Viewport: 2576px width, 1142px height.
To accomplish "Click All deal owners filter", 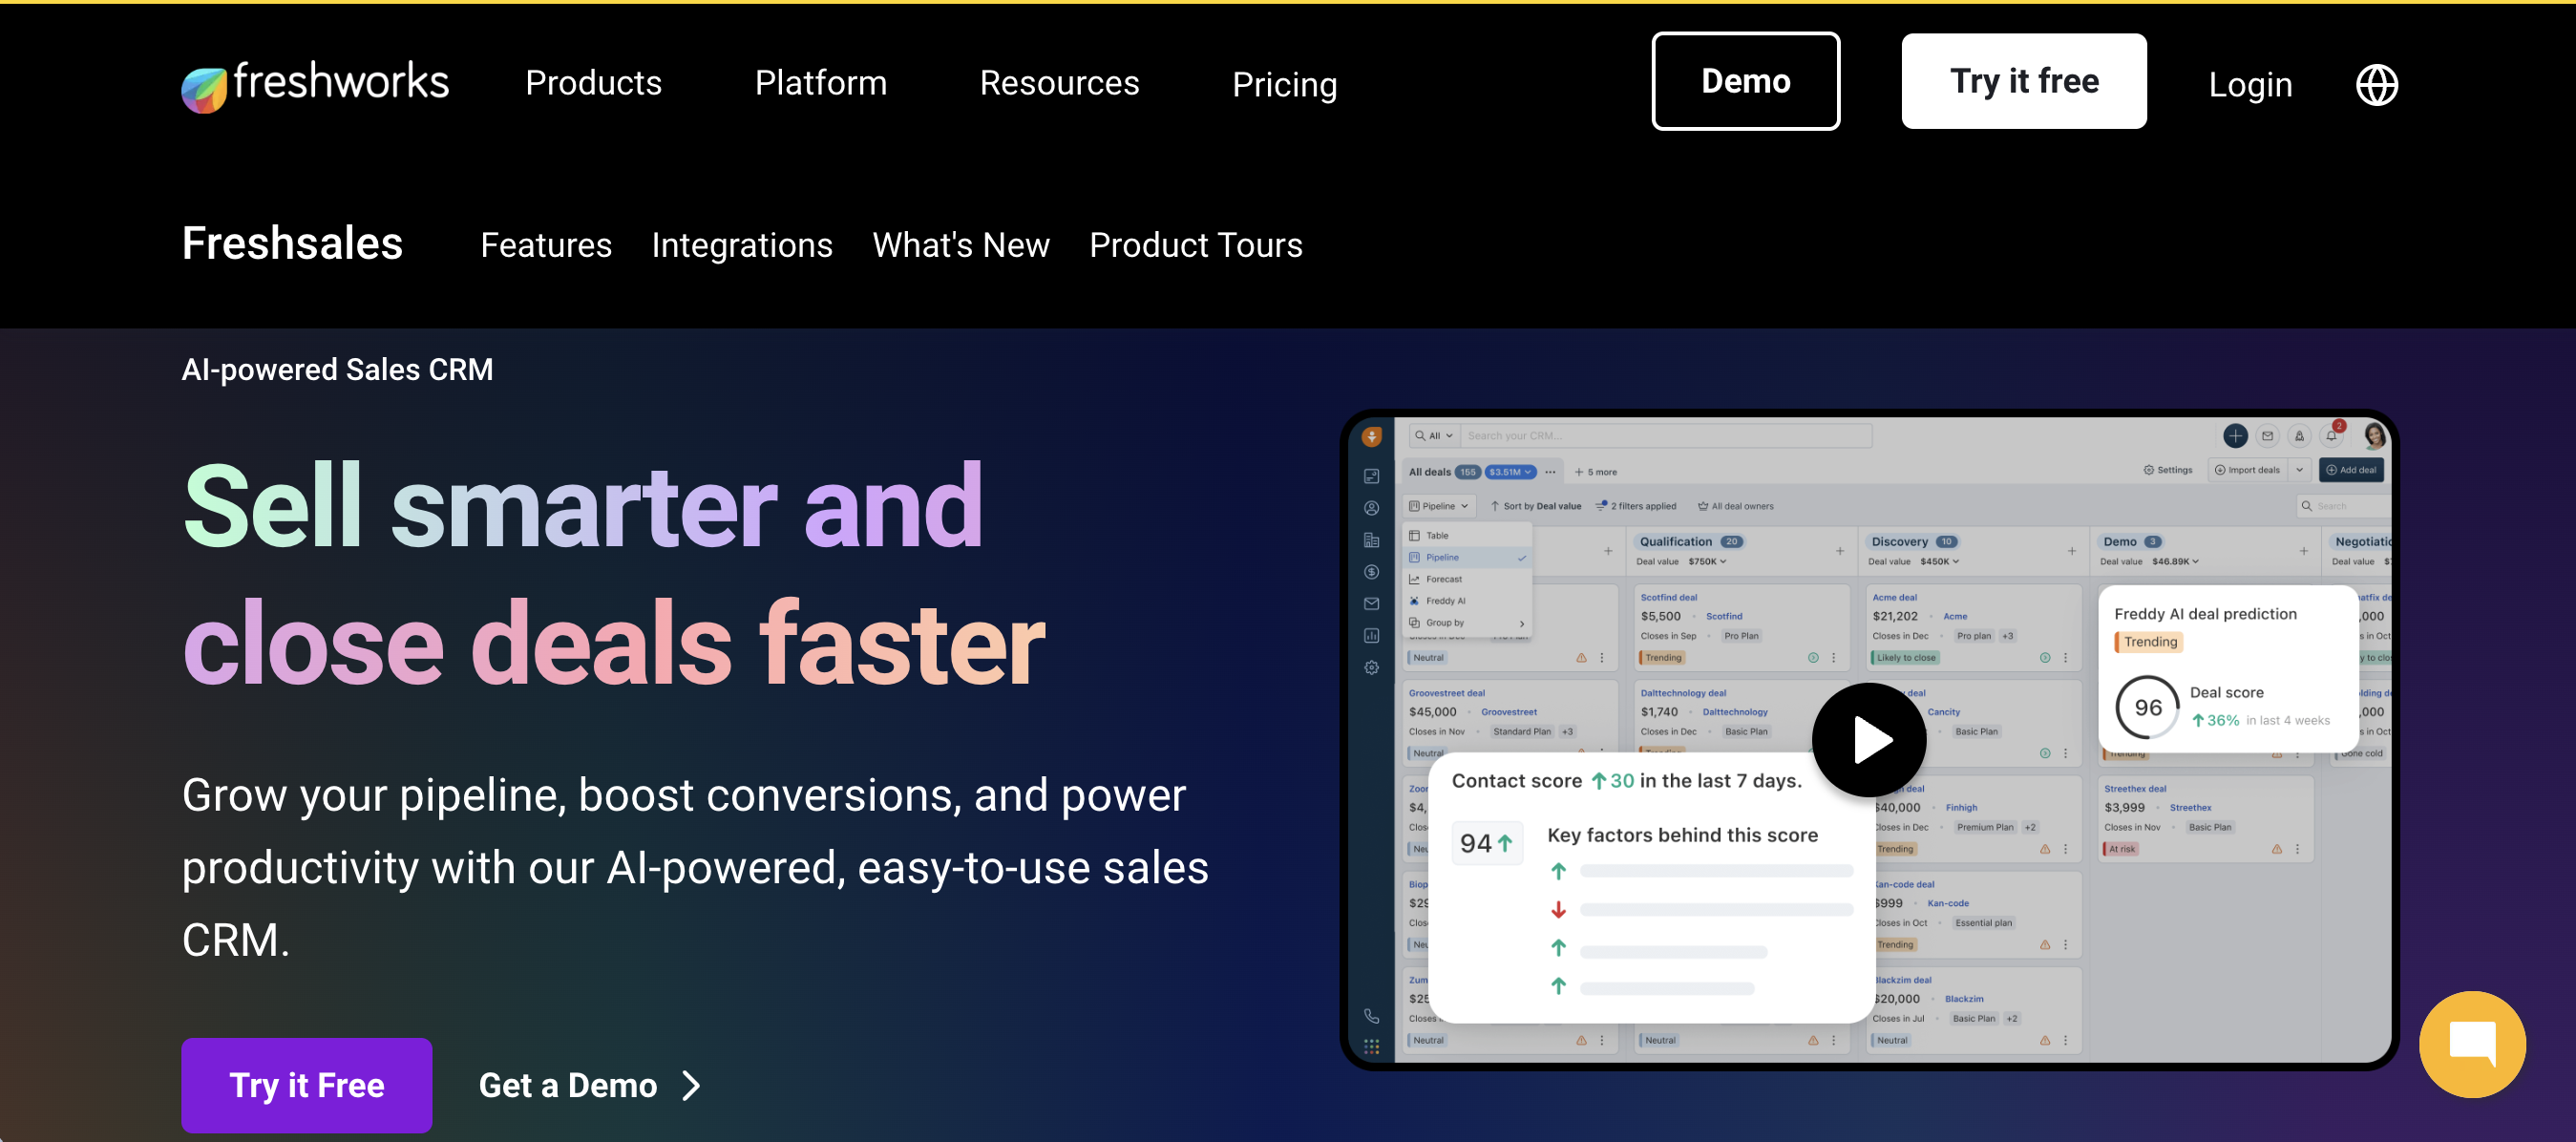I will pyautogui.click(x=1735, y=506).
